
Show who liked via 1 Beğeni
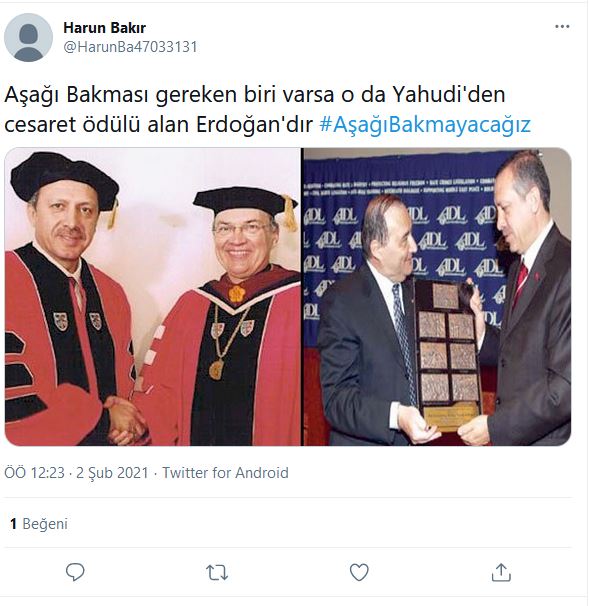coord(39,524)
